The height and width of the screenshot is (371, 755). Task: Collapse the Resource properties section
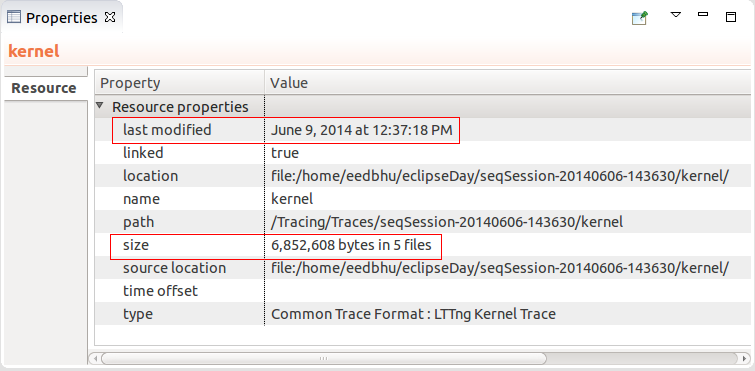[x=100, y=105]
